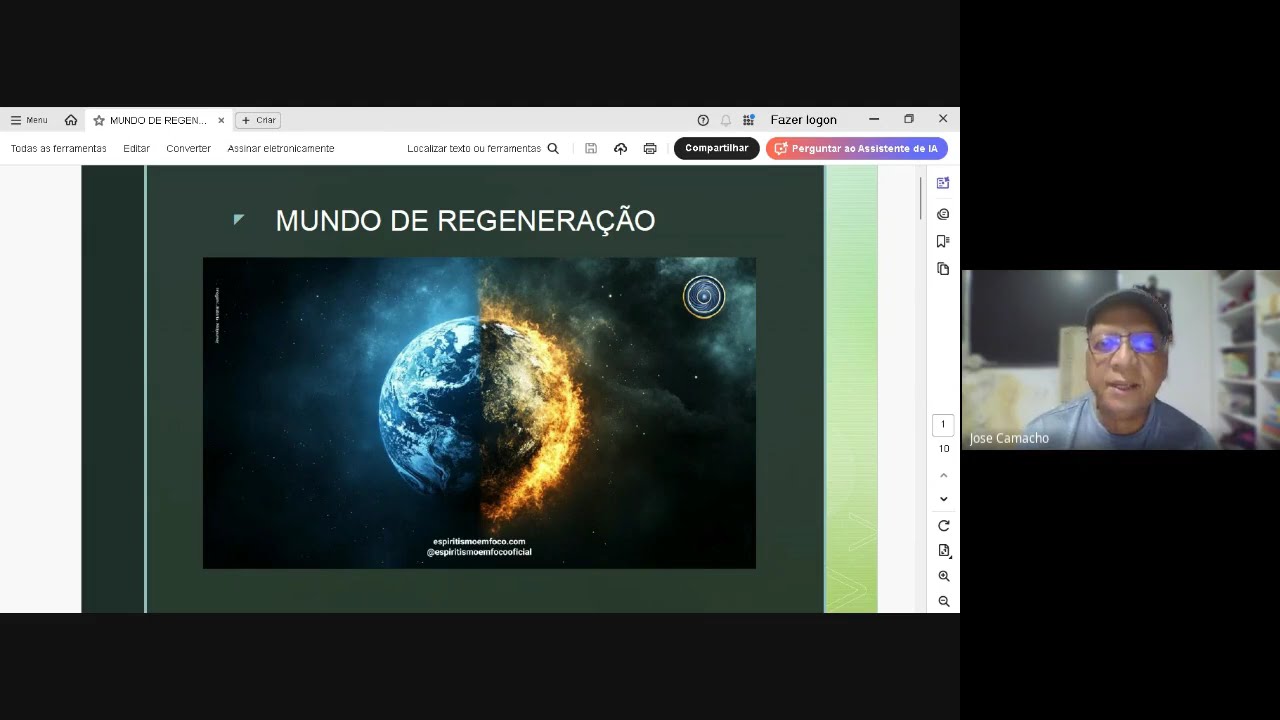The image size is (1280, 720).
Task: Open Todas as ferramentas panel
Action: (59, 148)
